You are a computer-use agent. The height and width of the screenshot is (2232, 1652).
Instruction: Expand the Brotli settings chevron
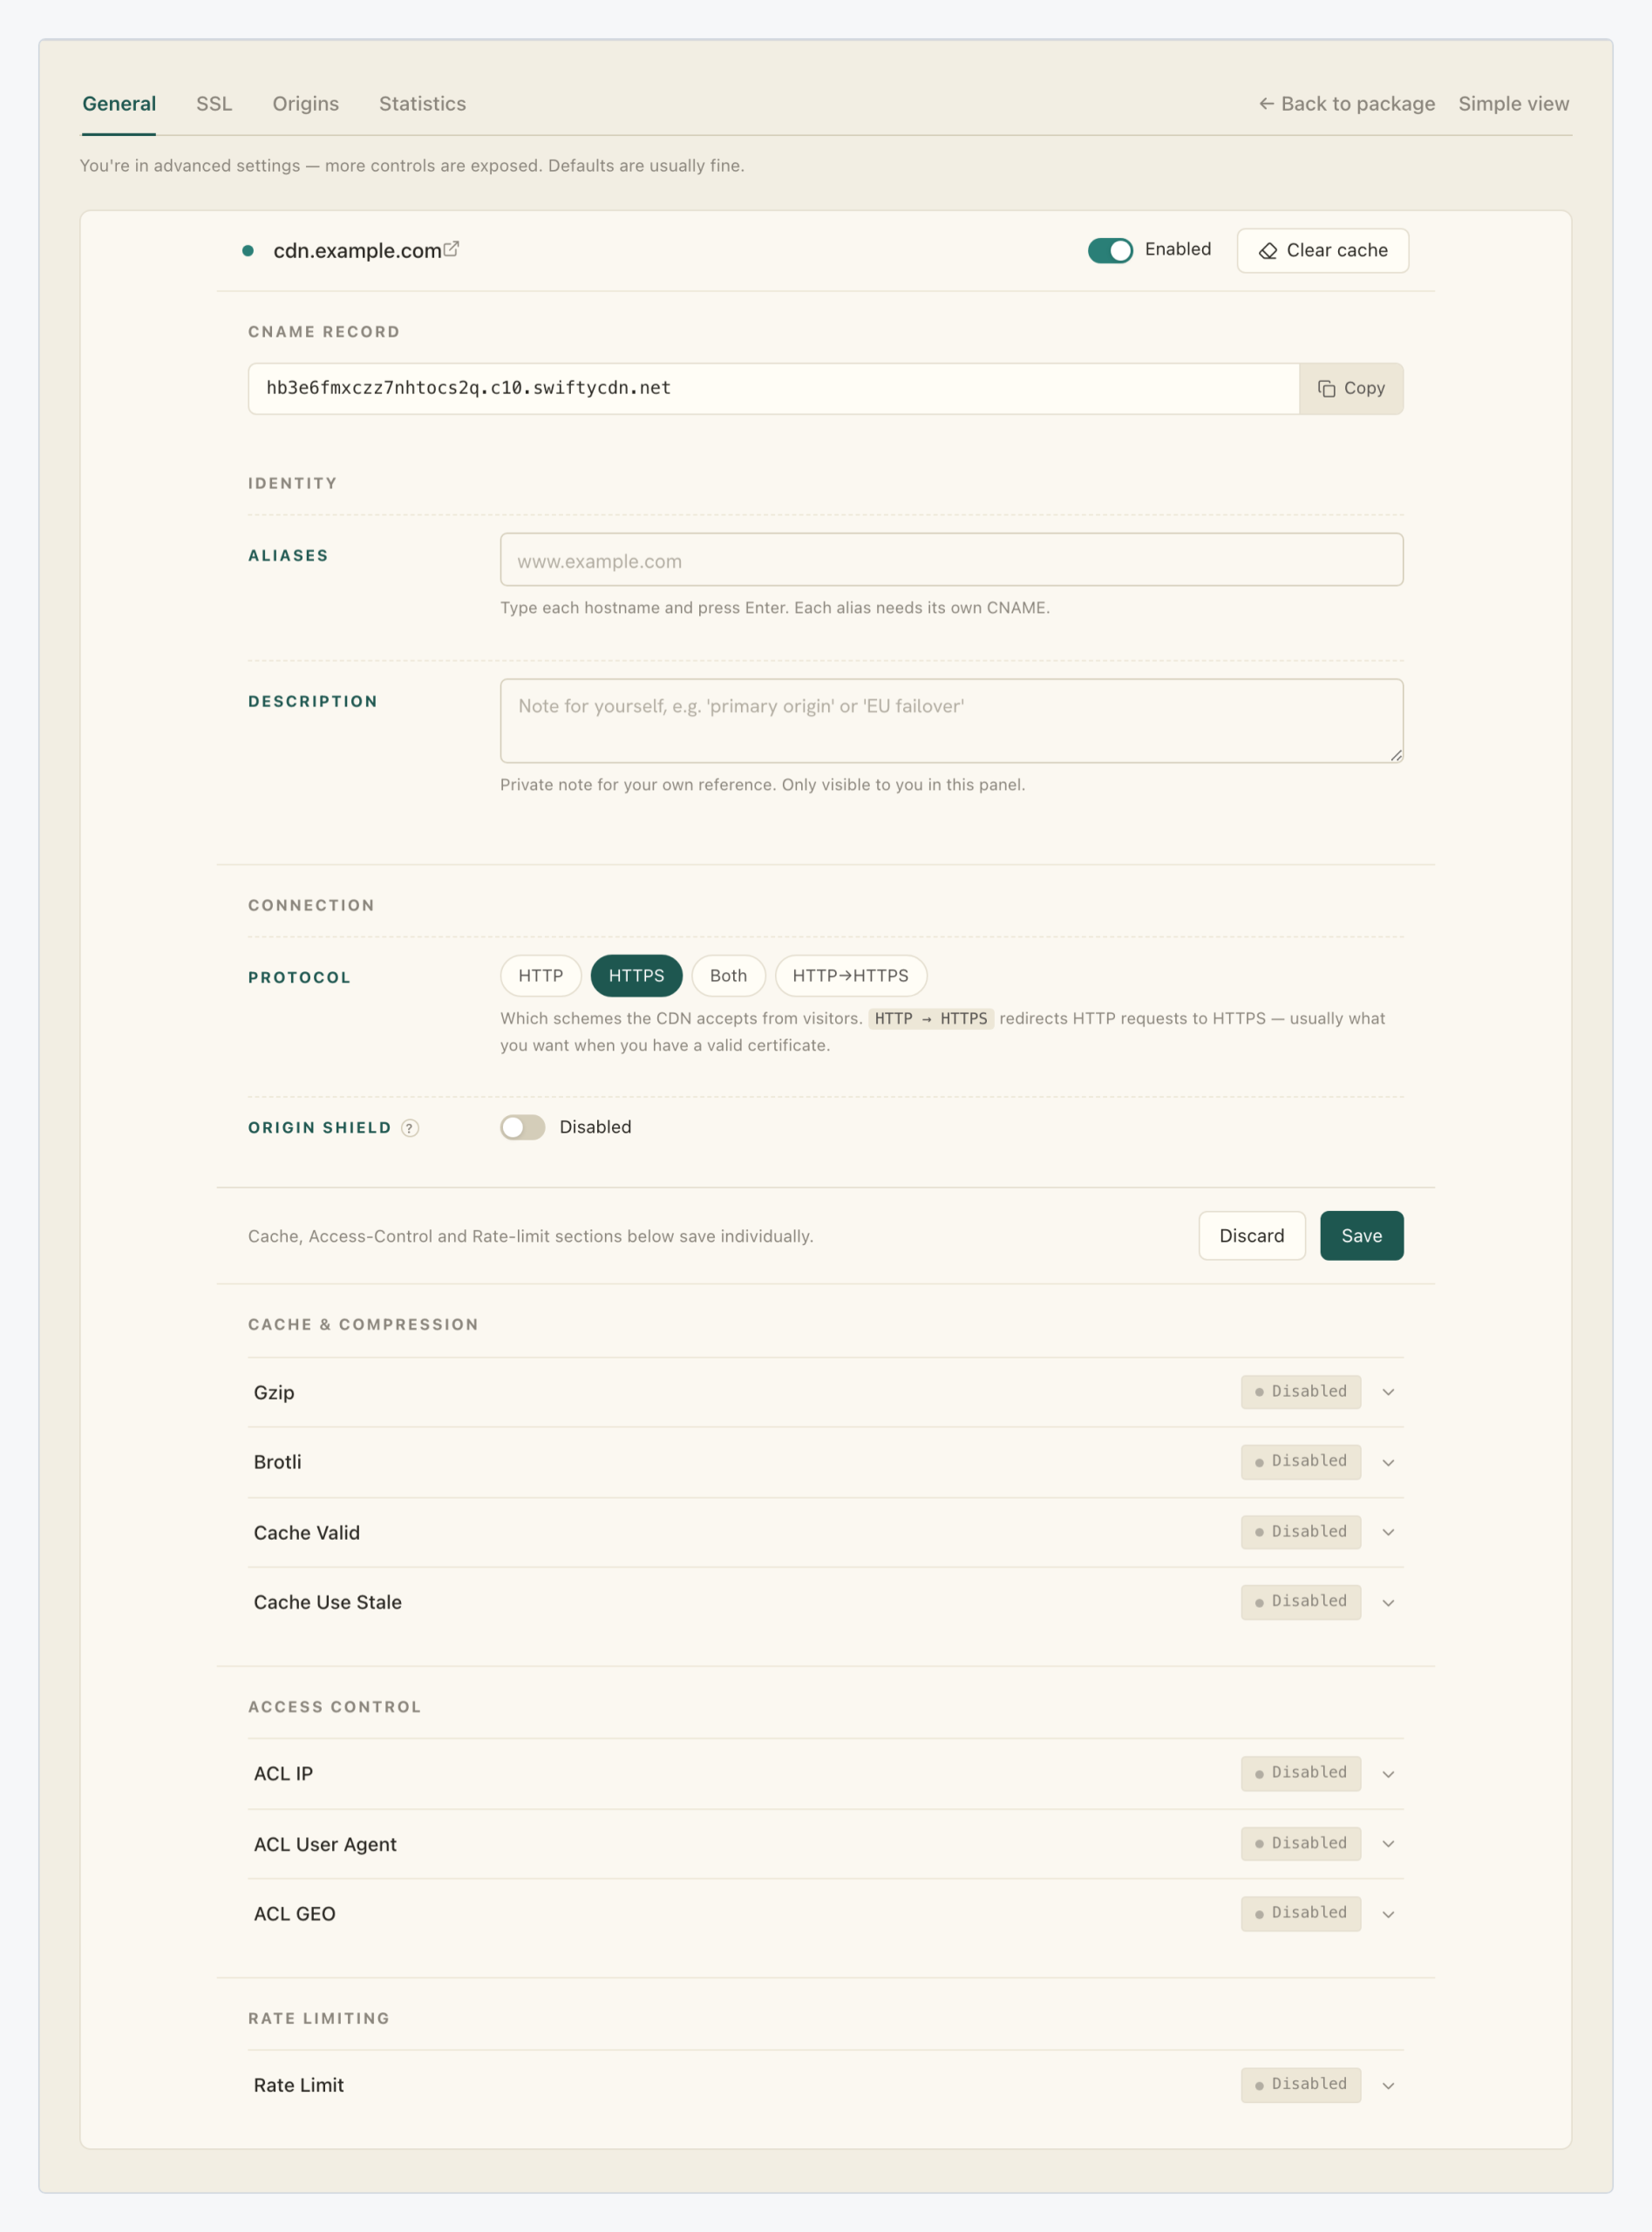click(1388, 1462)
